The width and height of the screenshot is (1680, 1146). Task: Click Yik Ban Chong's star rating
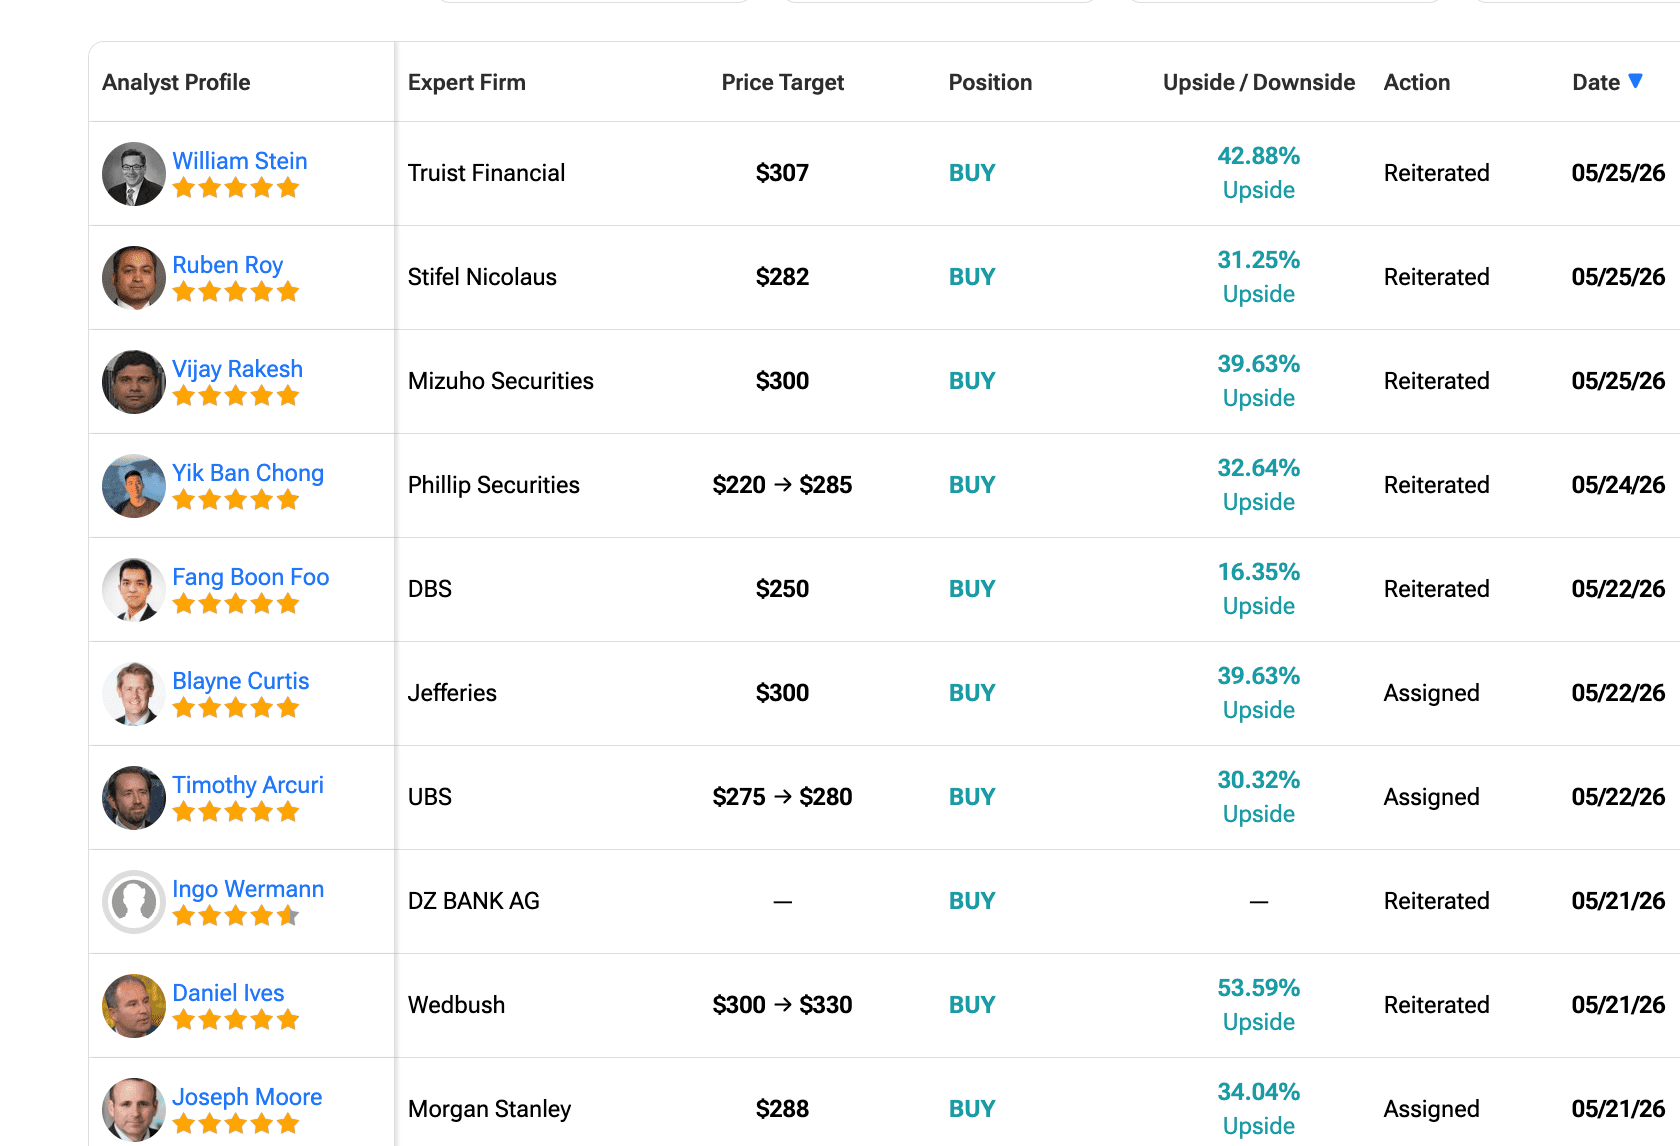(x=236, y=500)
